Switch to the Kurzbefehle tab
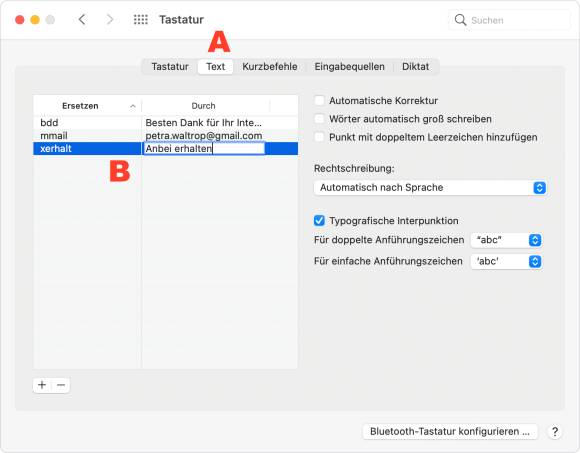580x453 pixels. (270, 67)
